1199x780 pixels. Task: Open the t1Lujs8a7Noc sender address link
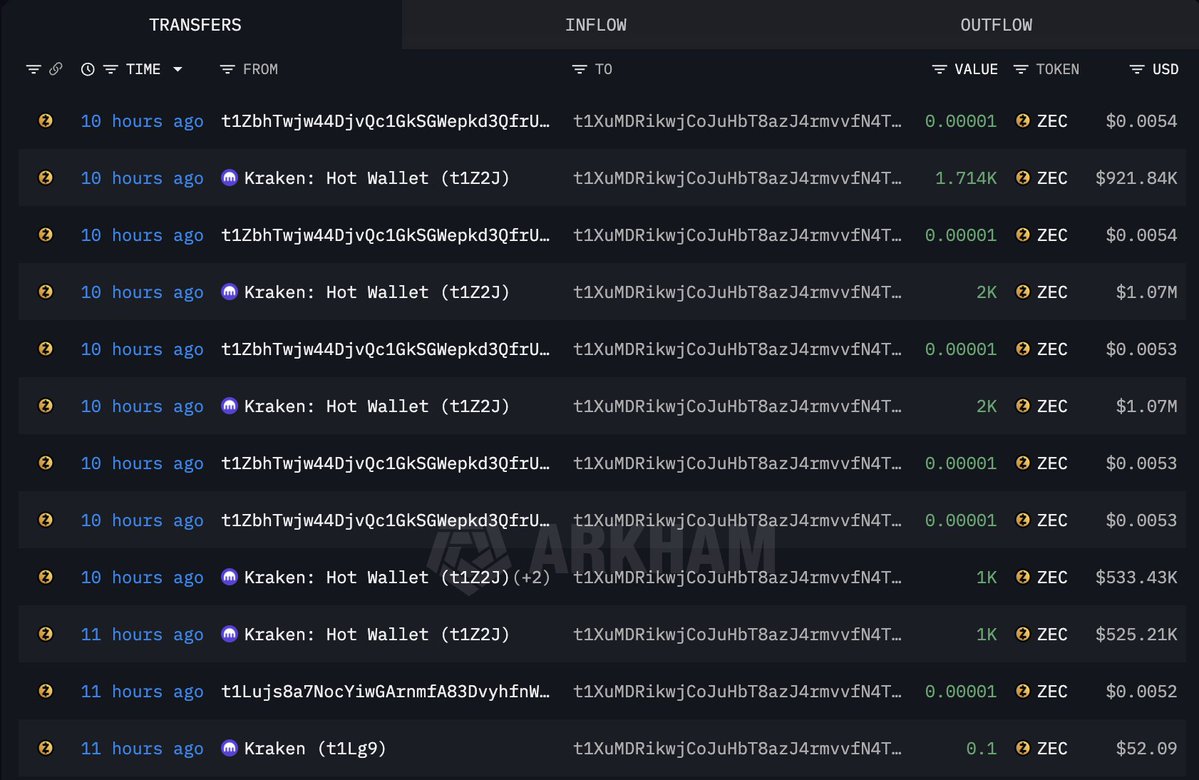click(x=385, y=691)
